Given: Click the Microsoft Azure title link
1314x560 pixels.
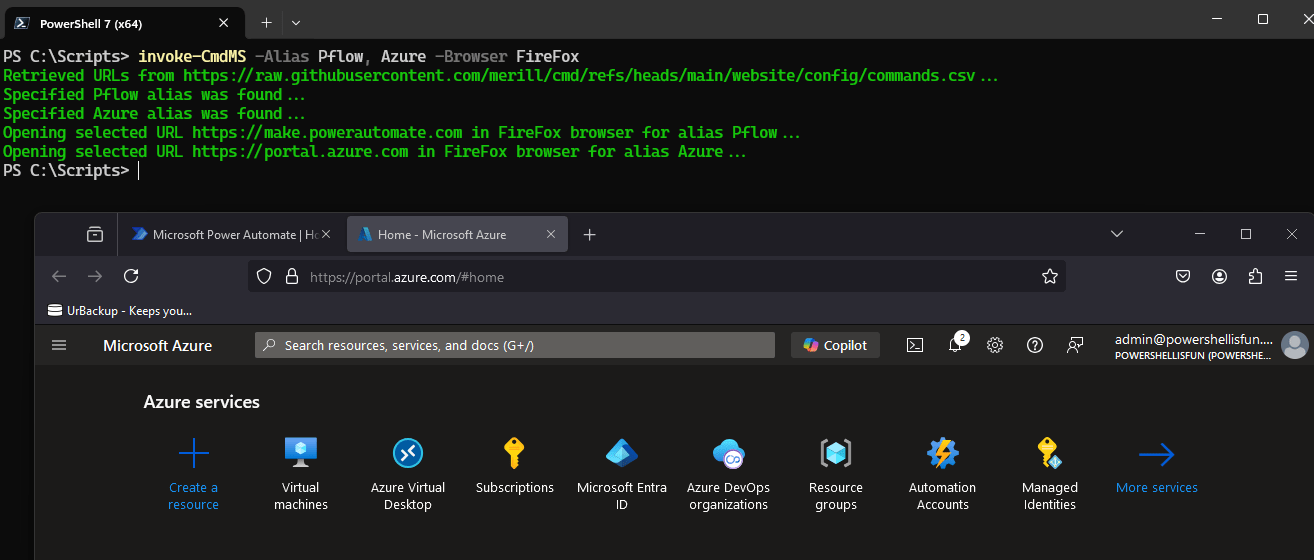Looking at the screenshot, I should (x=158, y=345).
